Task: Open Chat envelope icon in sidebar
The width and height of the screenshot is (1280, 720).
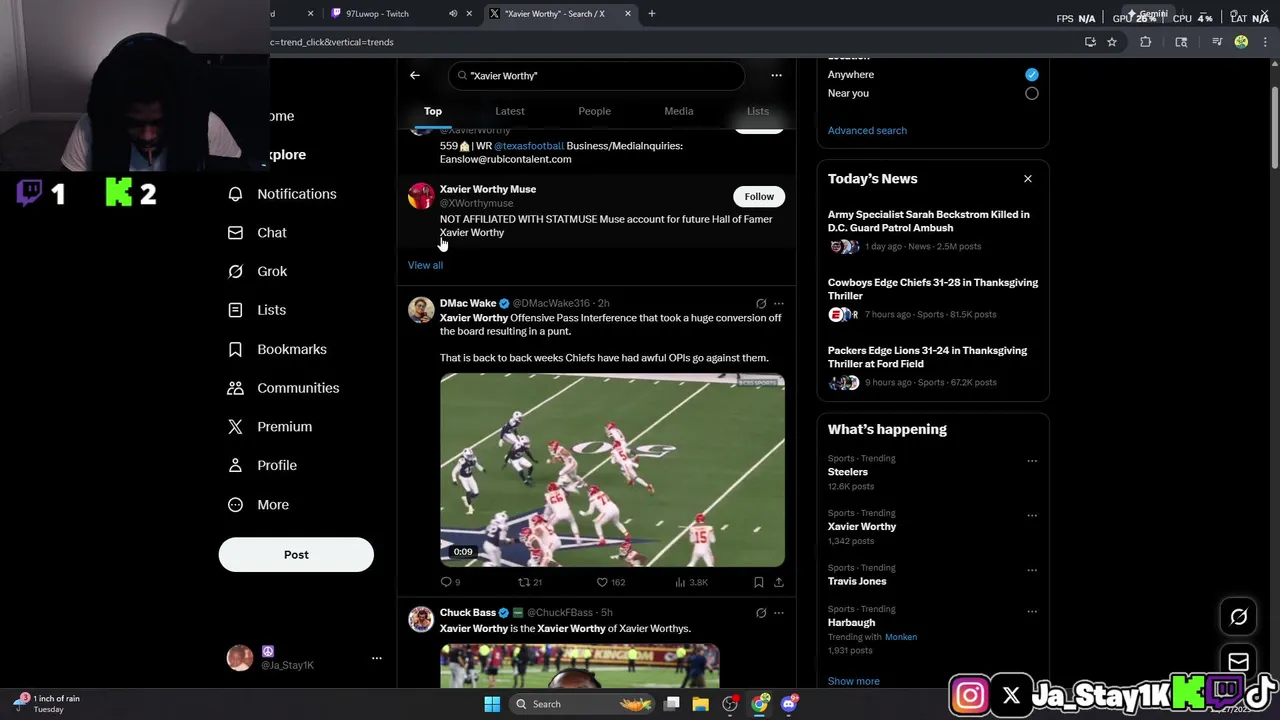Action: [x=235, y=233]
